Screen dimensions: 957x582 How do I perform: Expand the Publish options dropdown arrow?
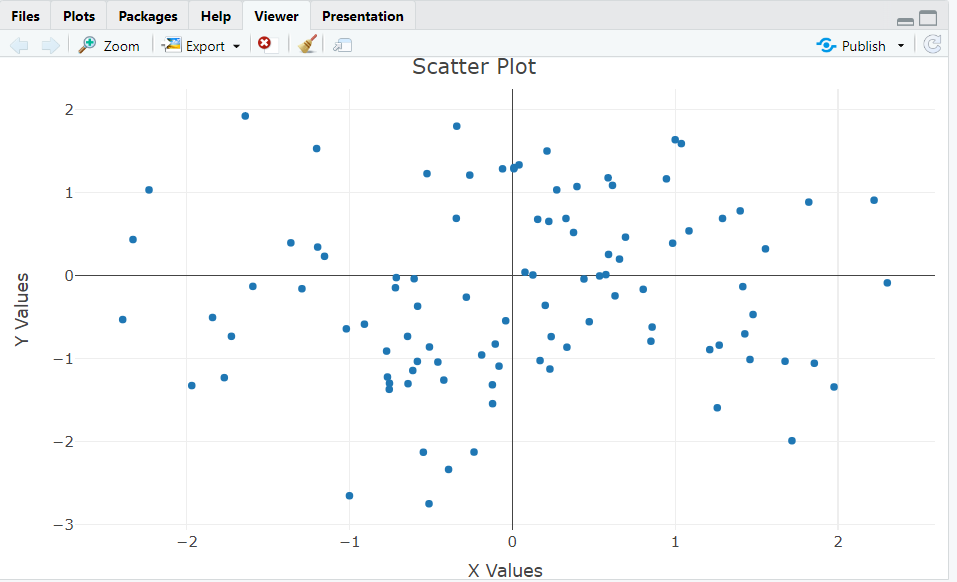pos(900,45)
